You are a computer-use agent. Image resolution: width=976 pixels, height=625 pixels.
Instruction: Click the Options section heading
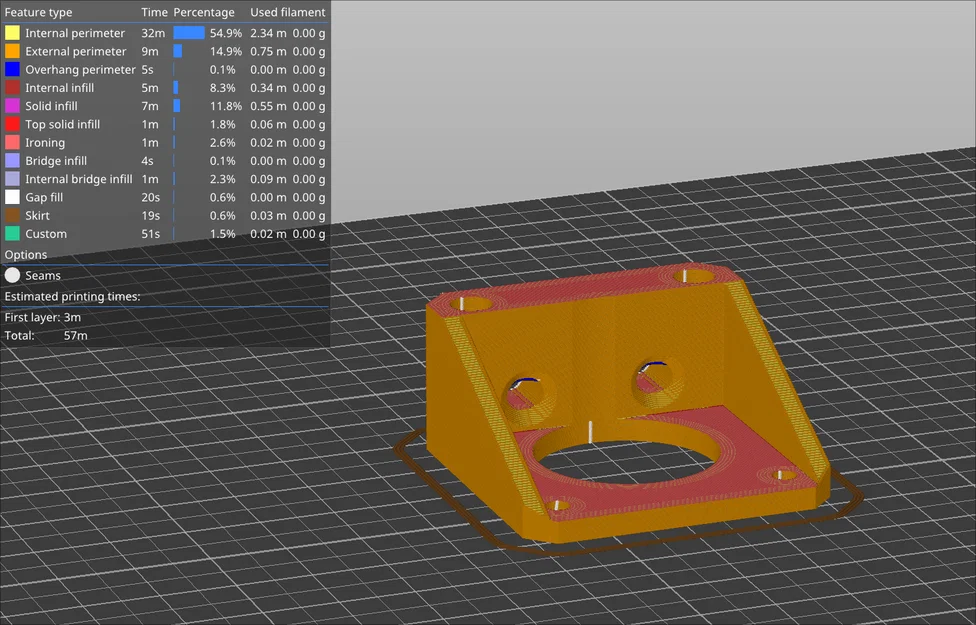pyautogui.click(x=26, y=255)
